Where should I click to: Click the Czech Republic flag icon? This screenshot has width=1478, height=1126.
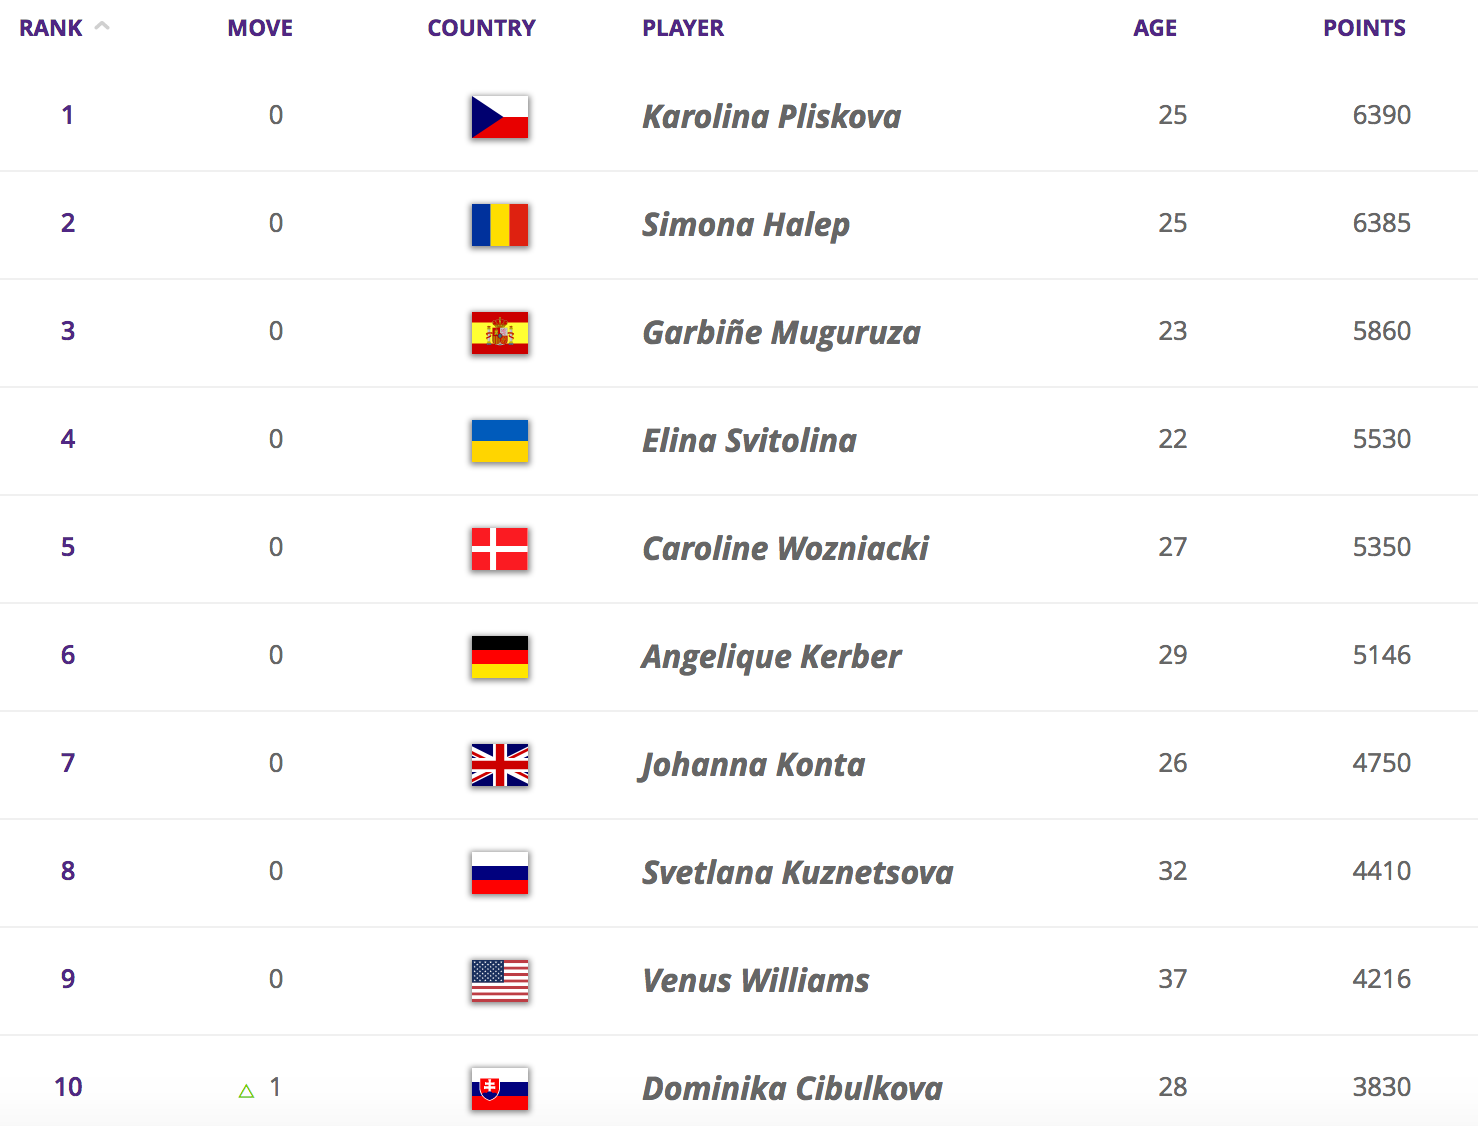(x=500, y=117)
